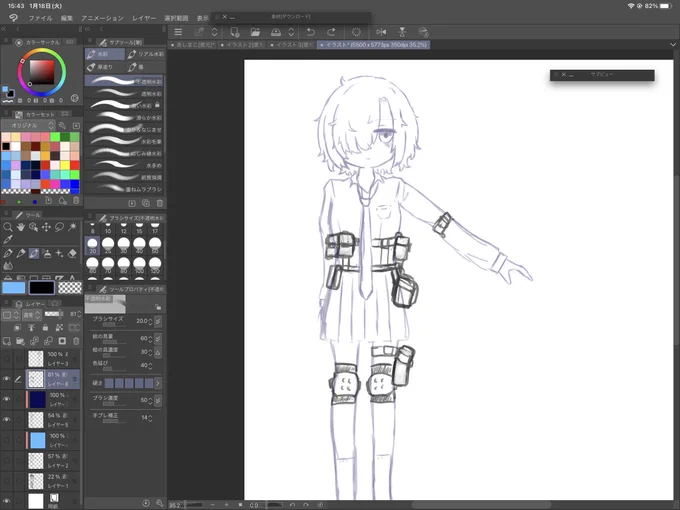The image size is (680, 510).
Task: Open the color set オリジナル dropdown
Action: coord(28,125)
